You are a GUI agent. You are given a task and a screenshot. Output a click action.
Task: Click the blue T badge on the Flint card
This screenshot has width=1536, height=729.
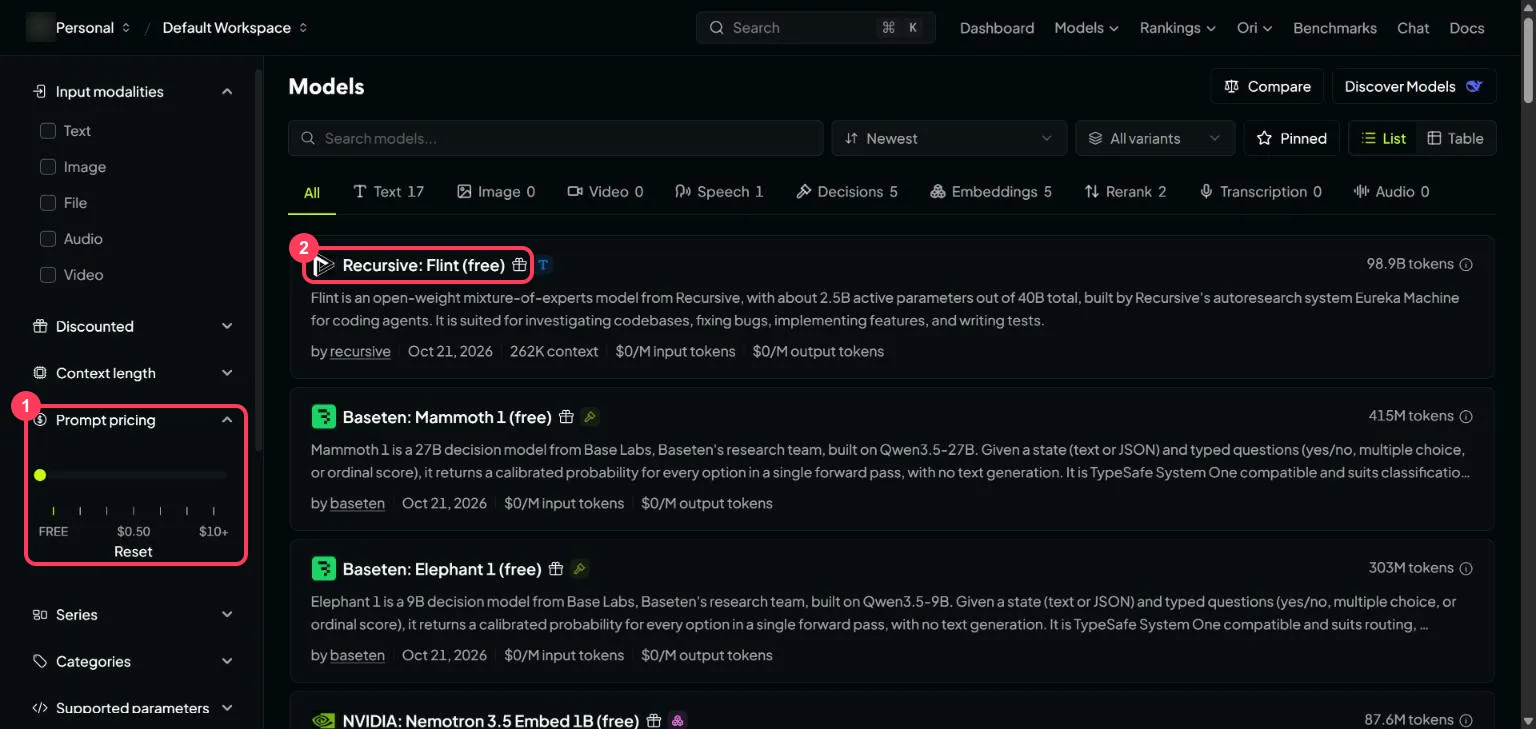point(543,265)
